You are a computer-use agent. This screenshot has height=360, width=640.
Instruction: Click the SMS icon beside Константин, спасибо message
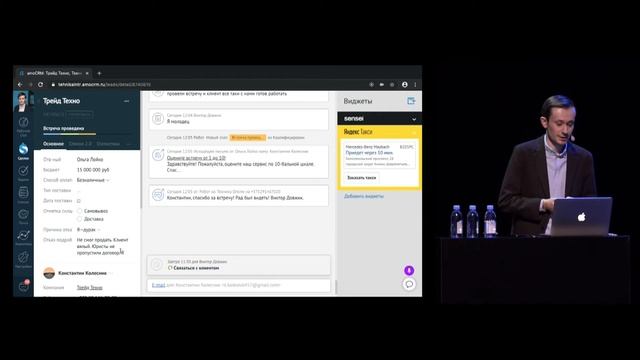158,195
